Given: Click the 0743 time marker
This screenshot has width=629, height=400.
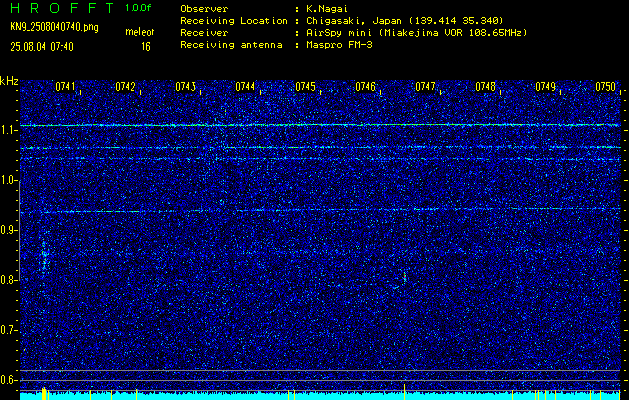Looking at the screenshot, I should 185,87.
